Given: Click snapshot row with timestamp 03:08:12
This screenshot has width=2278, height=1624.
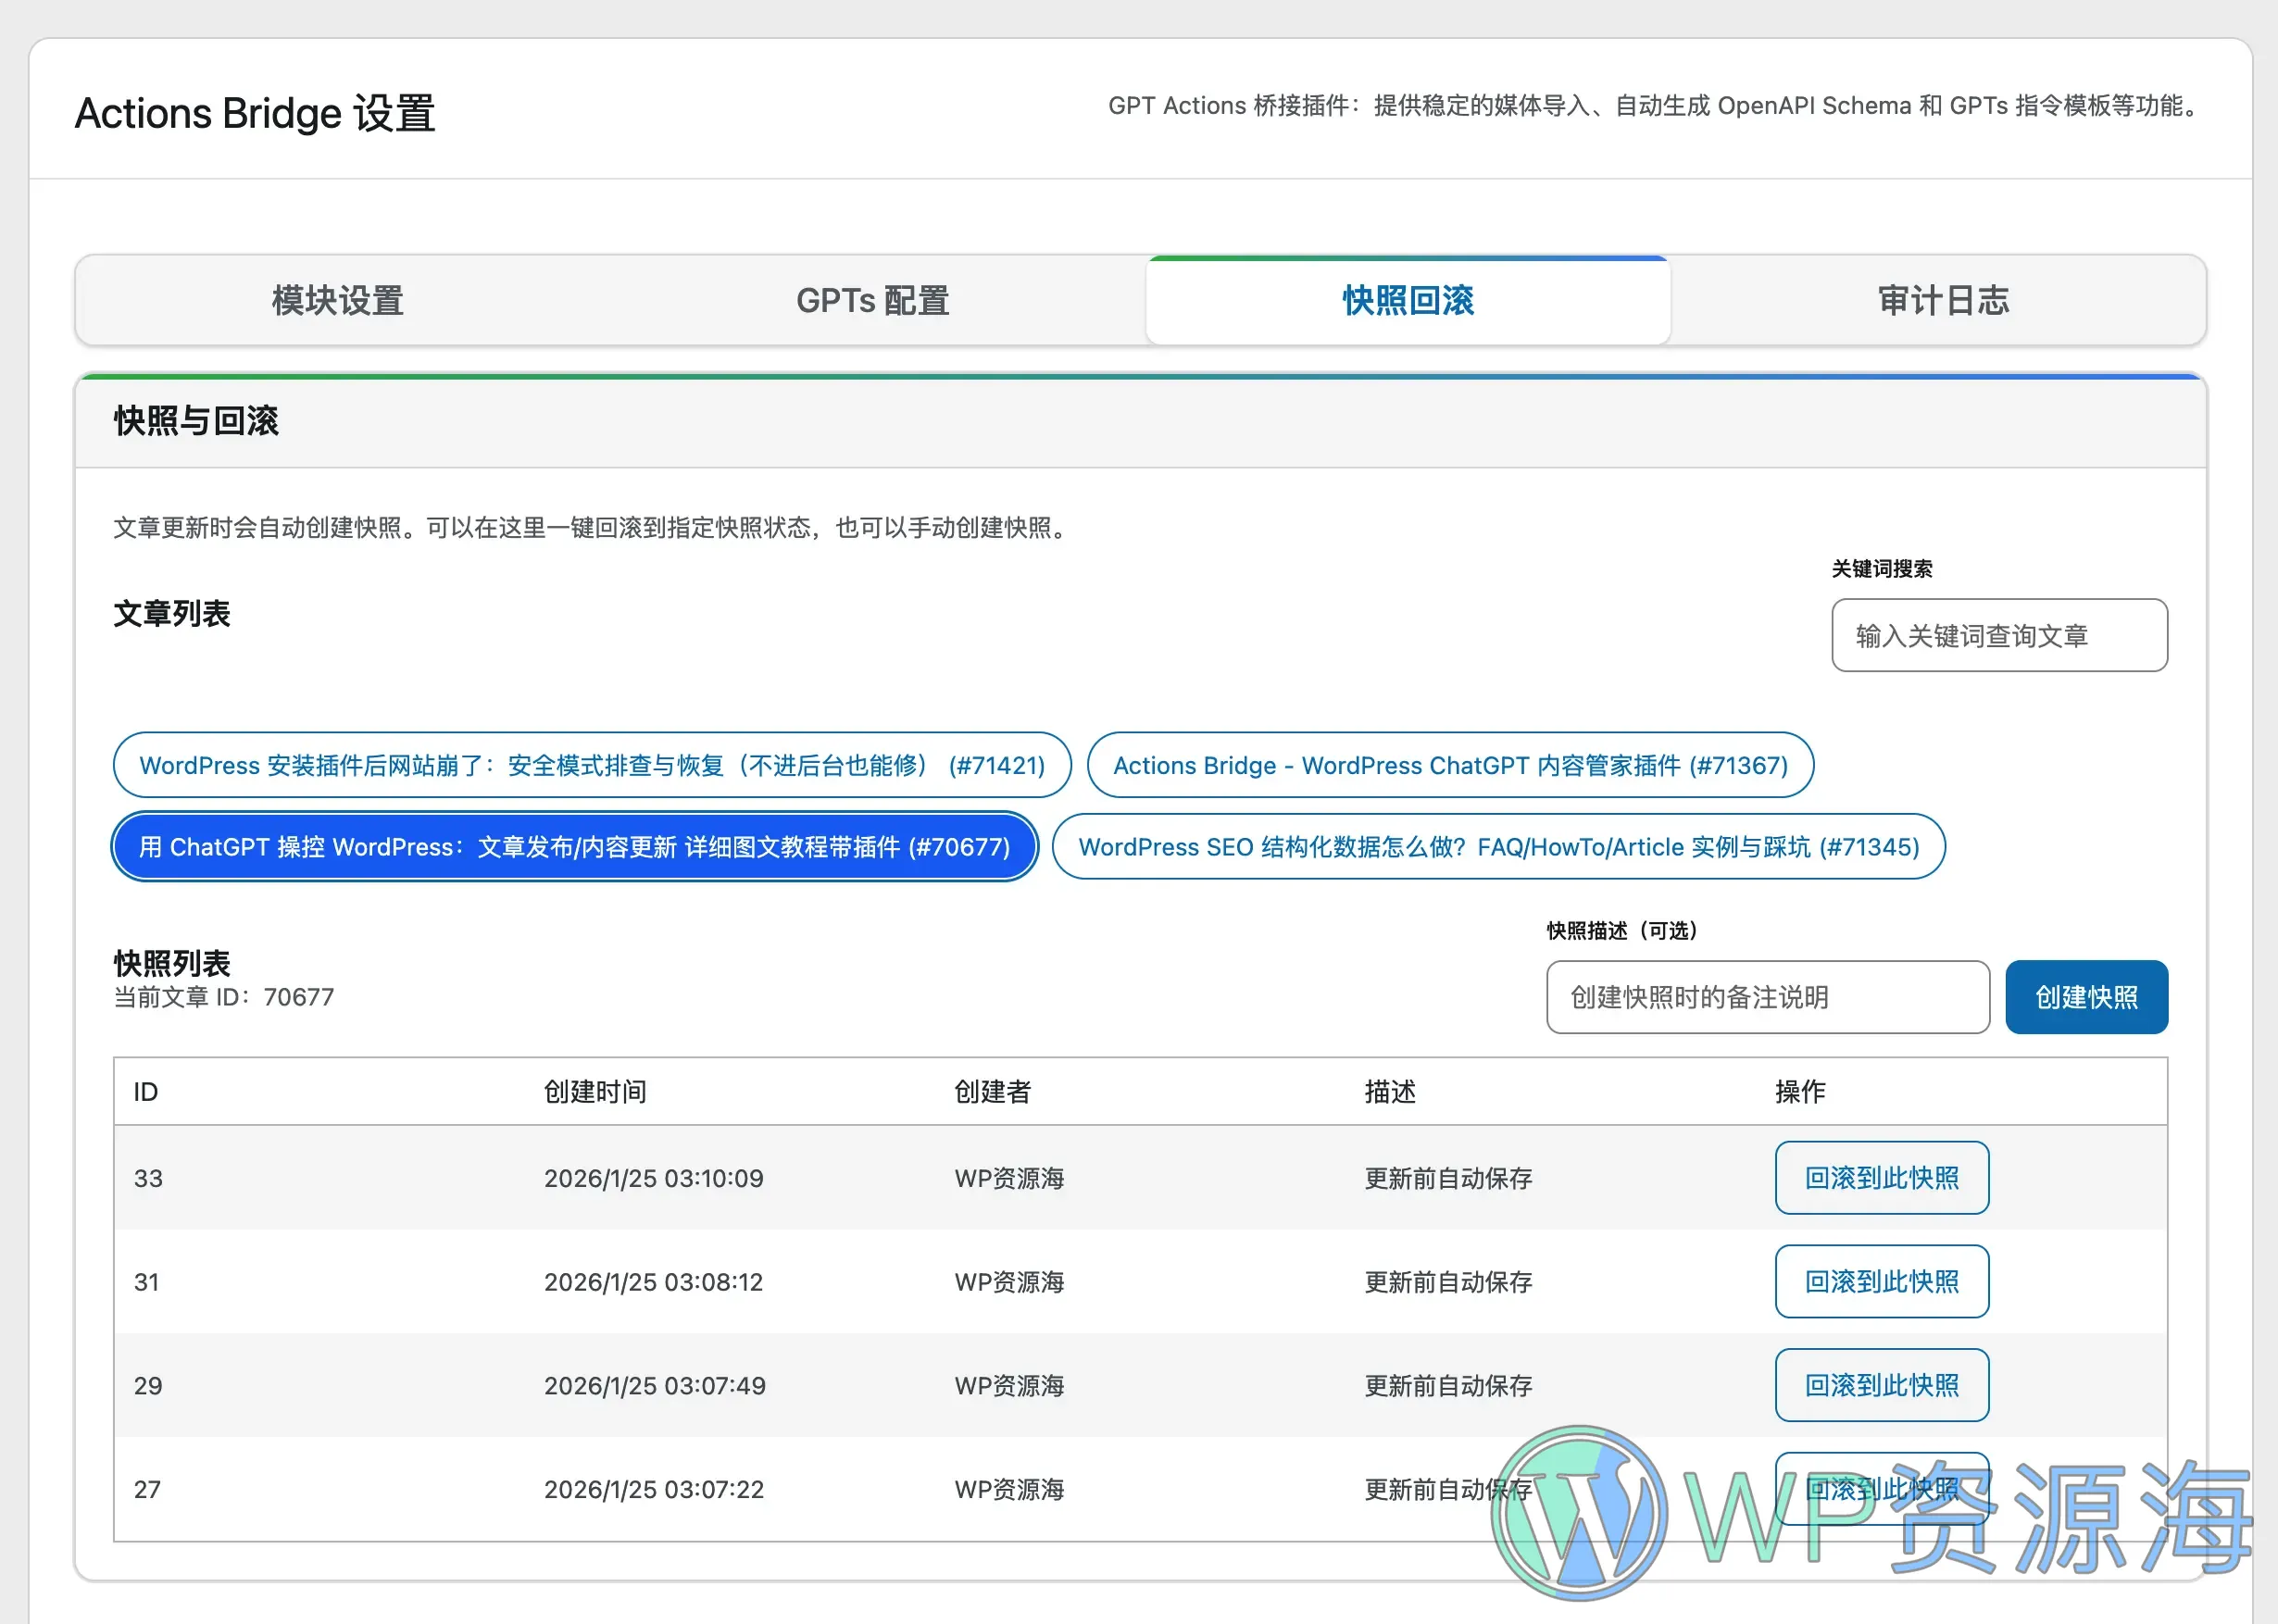Looking at the screenshot, I should click(654, 1282).
